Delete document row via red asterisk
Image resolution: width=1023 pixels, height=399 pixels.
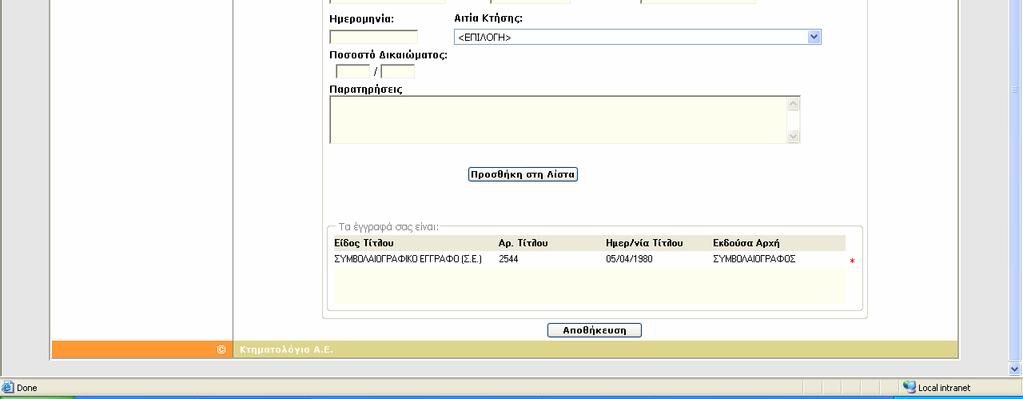(x=852, y=261)
